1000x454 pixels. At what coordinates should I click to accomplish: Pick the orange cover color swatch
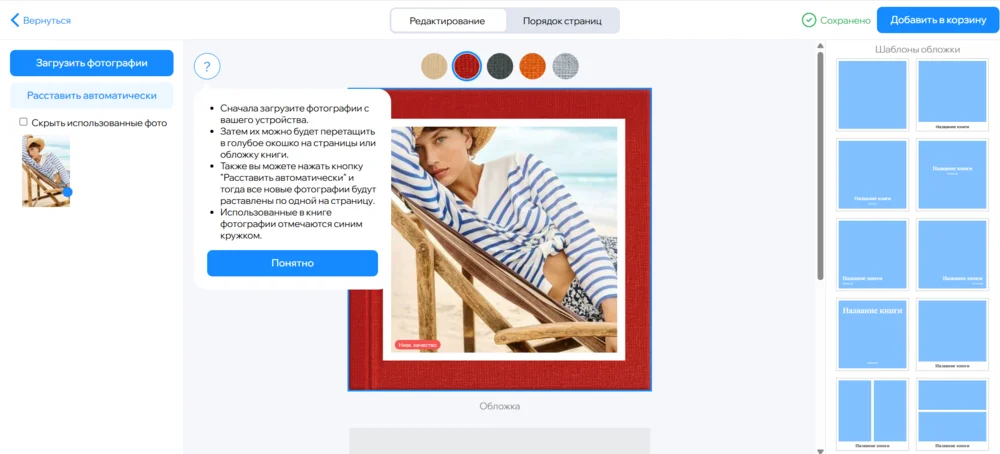(533, 66)
